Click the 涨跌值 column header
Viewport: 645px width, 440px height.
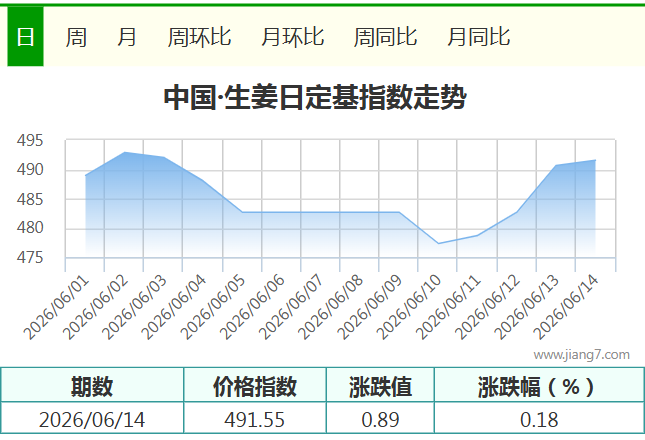[x=380, y=386]
